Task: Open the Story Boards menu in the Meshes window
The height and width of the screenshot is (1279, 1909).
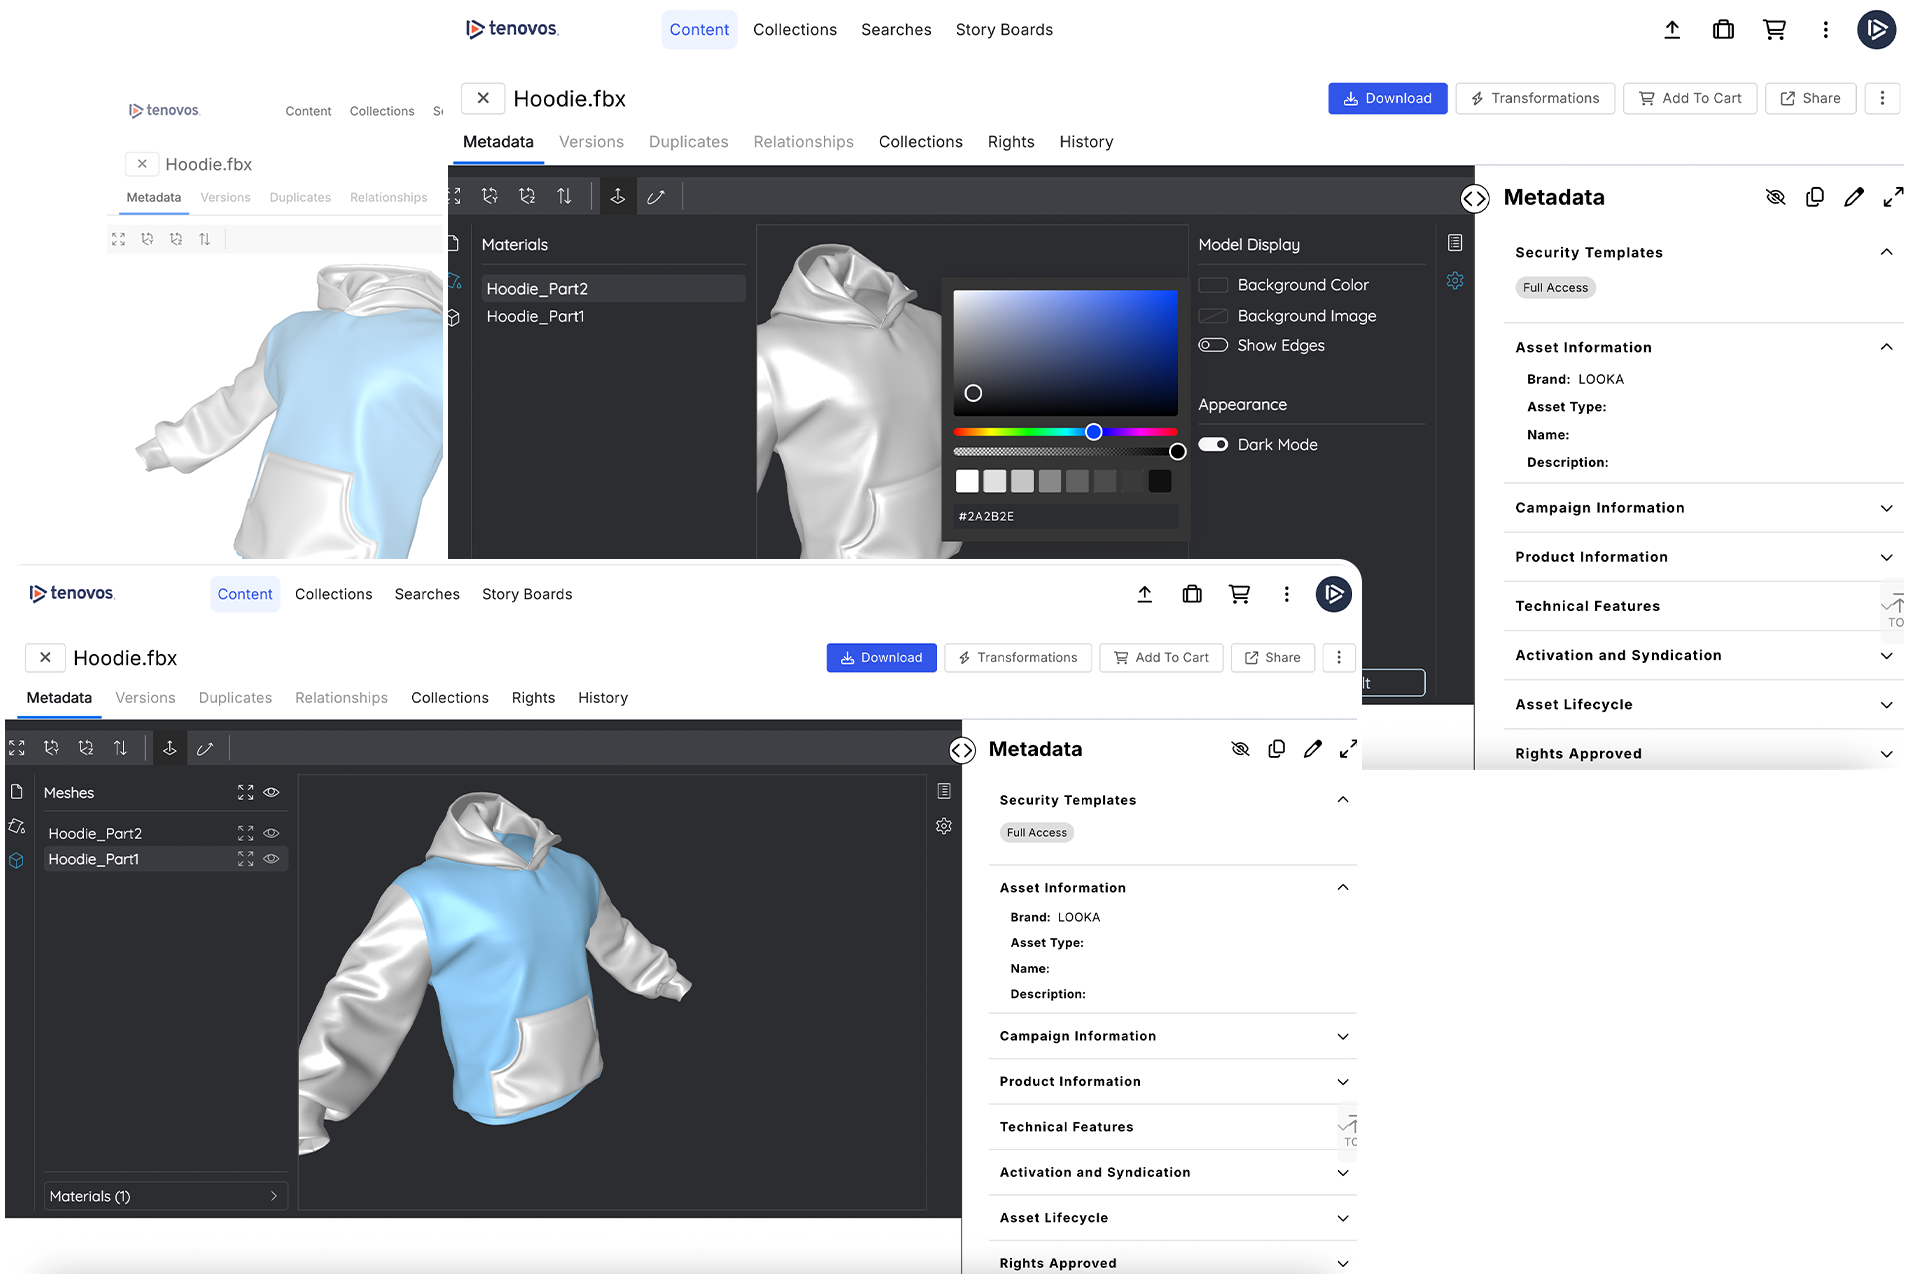Action: (527, 594)
